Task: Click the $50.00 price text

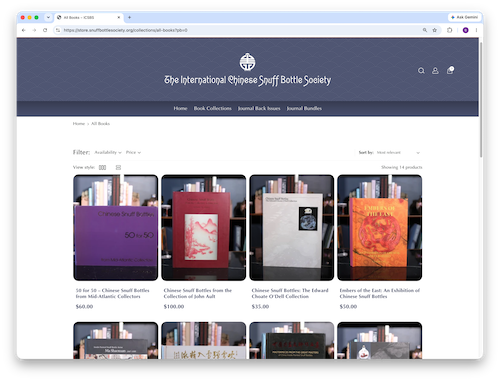Action: 348,306
